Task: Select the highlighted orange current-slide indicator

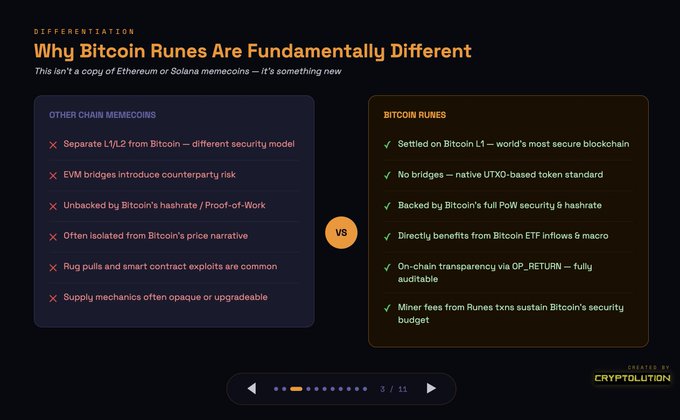Action: point(296,389)
